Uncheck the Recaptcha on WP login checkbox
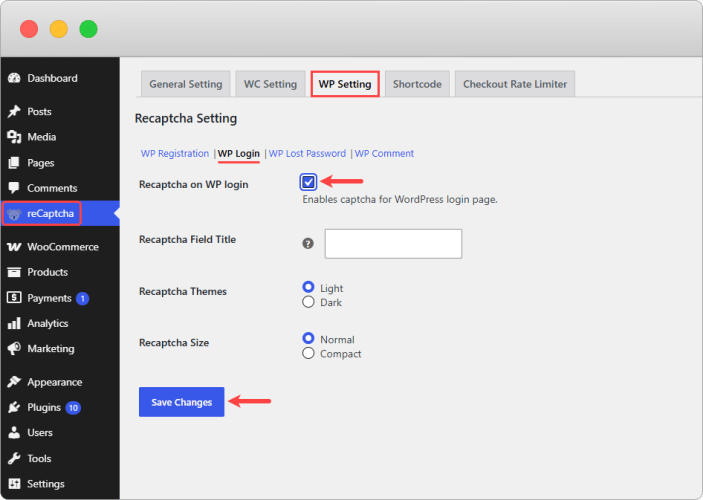 pos(308,182)
